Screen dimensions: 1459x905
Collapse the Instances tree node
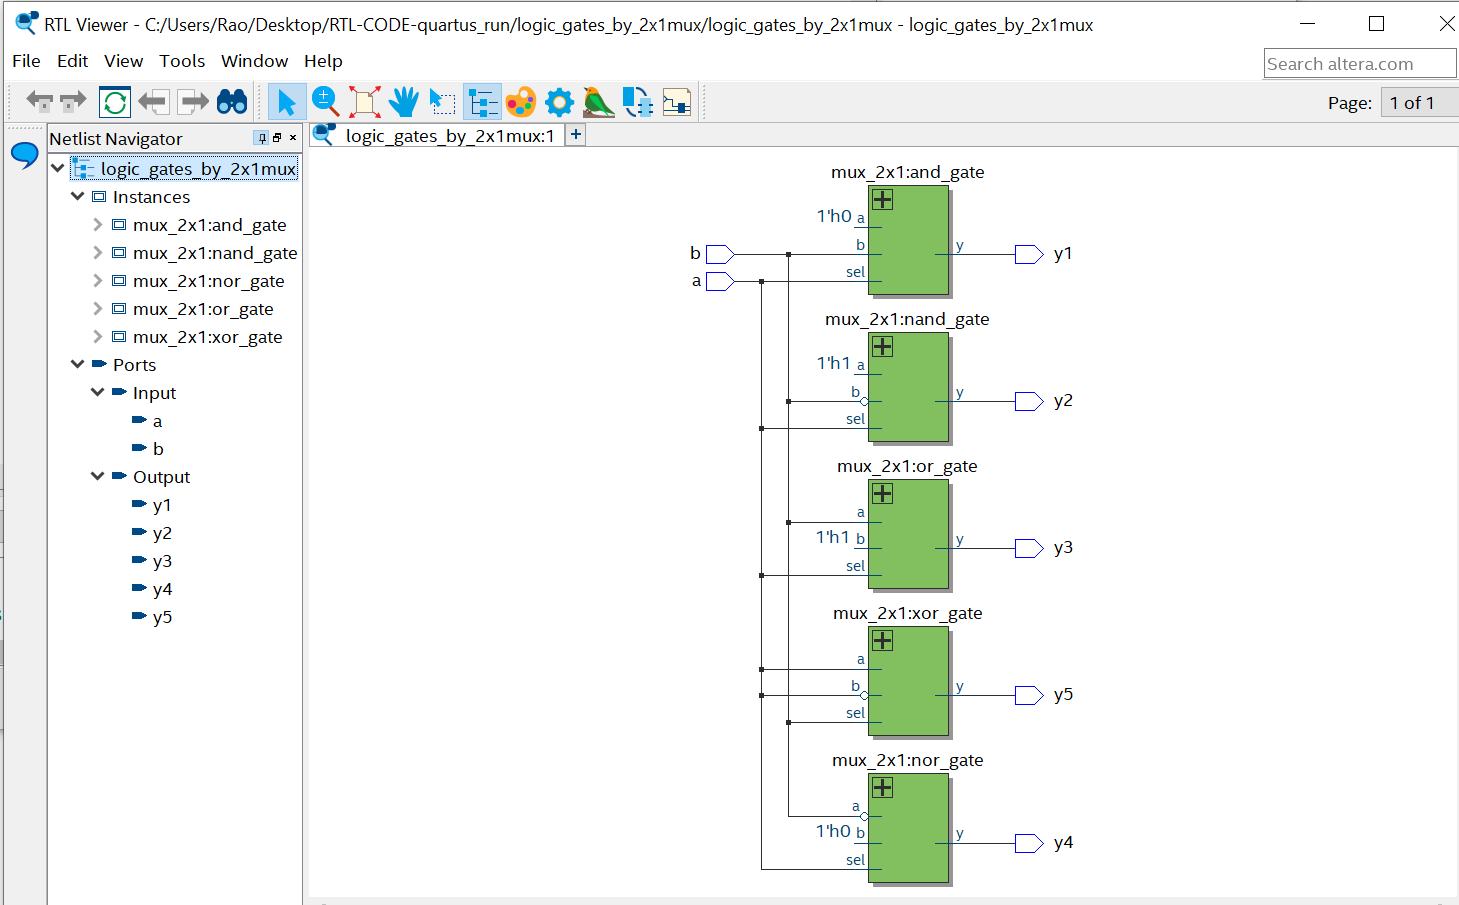pyautogui.click(x=78, y=197)
